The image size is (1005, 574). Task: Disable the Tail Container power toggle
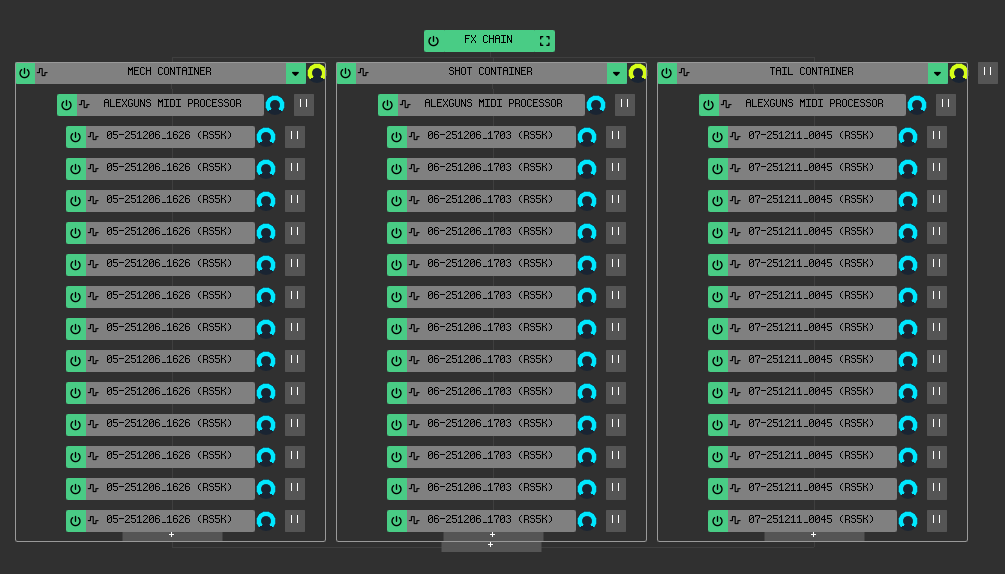(x=667, y=73)
